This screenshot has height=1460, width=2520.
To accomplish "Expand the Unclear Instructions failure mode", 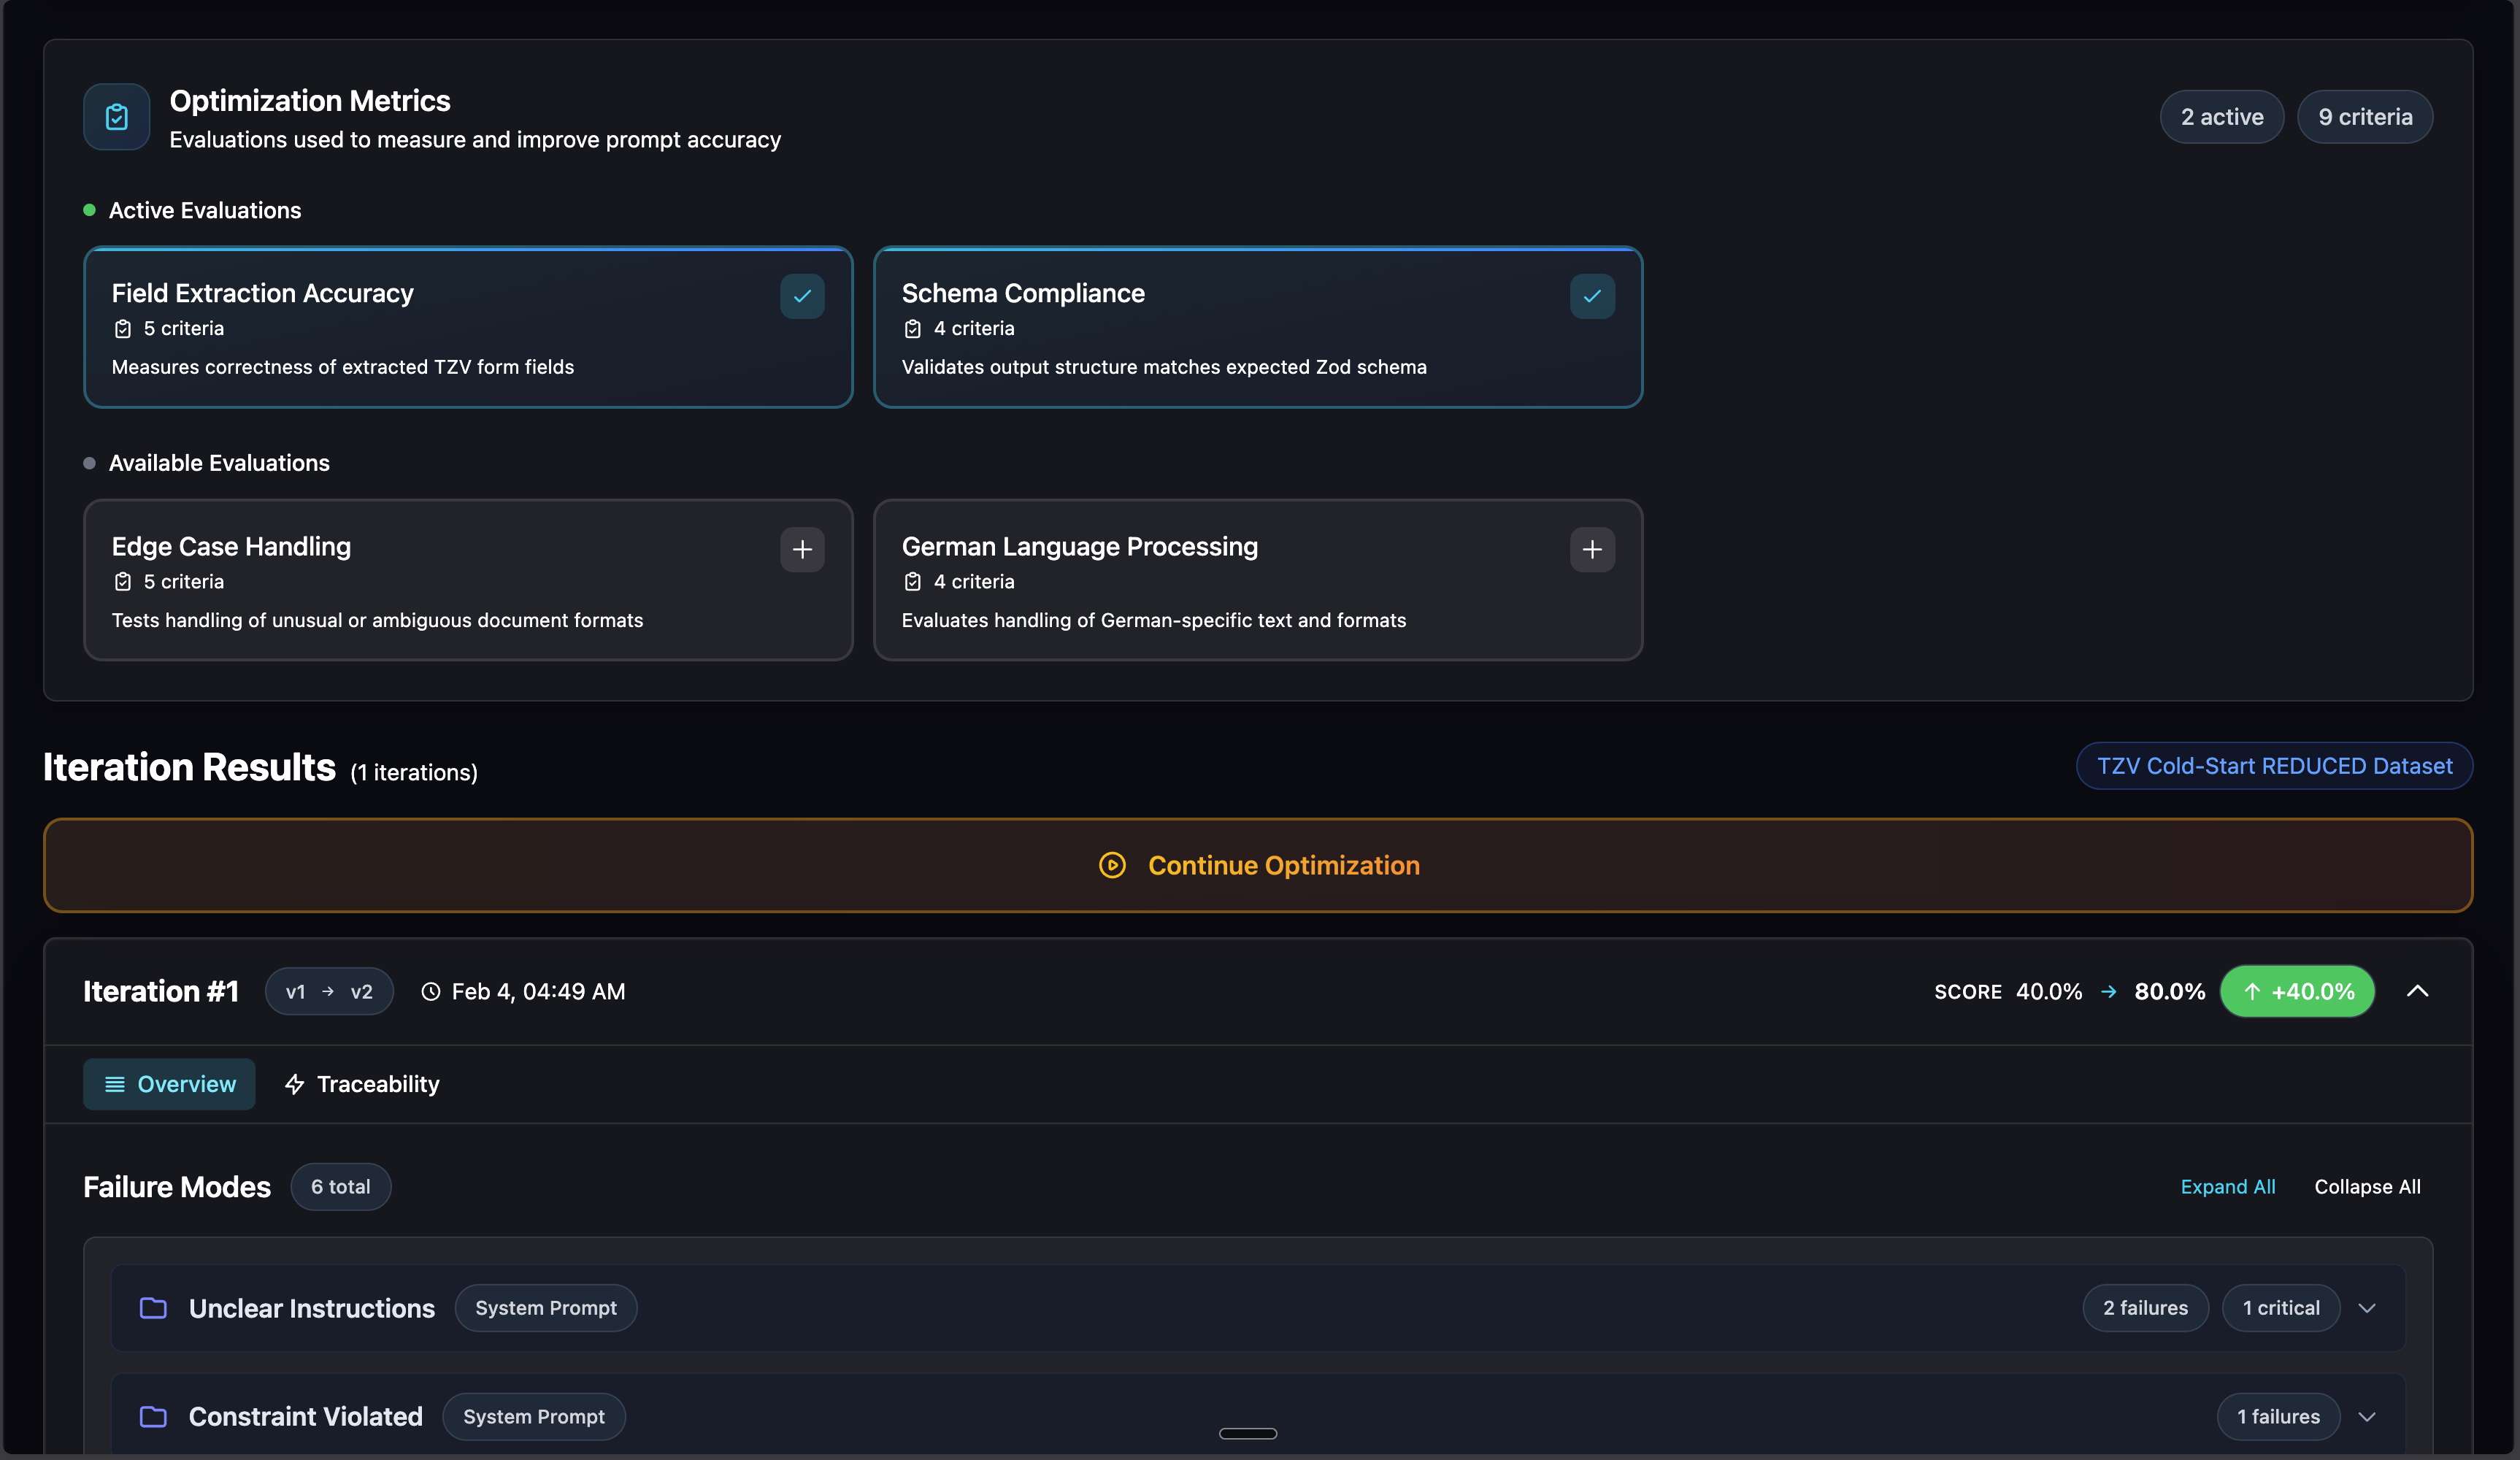I will click(x=2366, y=1308).
